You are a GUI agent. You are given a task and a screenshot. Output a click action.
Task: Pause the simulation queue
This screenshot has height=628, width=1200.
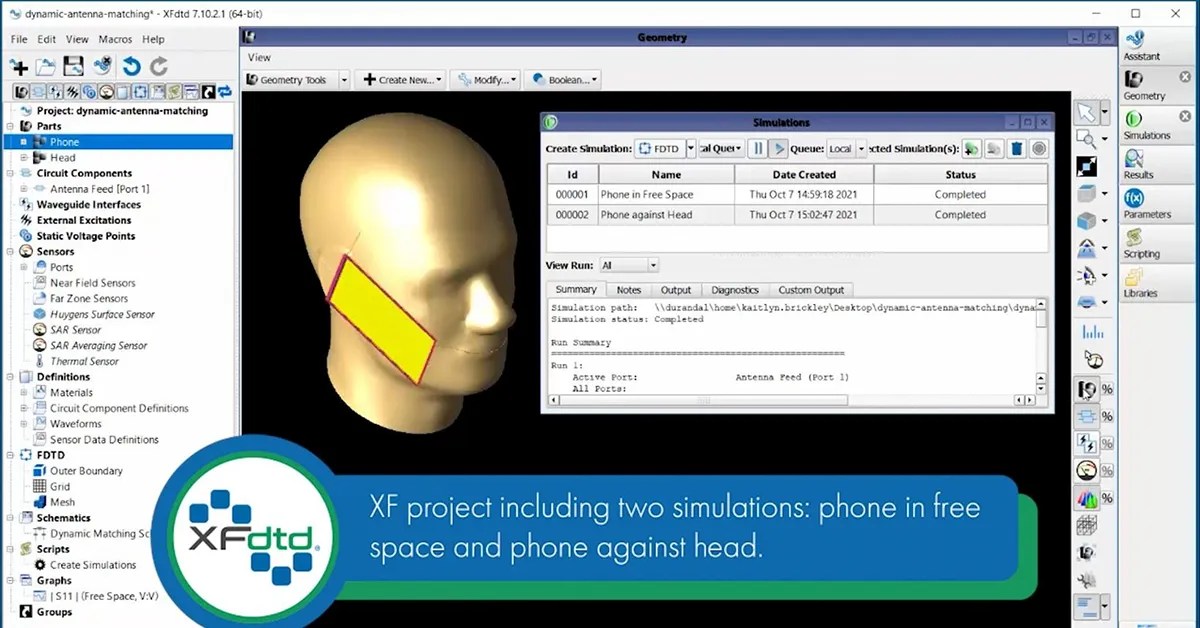[758, 148]
